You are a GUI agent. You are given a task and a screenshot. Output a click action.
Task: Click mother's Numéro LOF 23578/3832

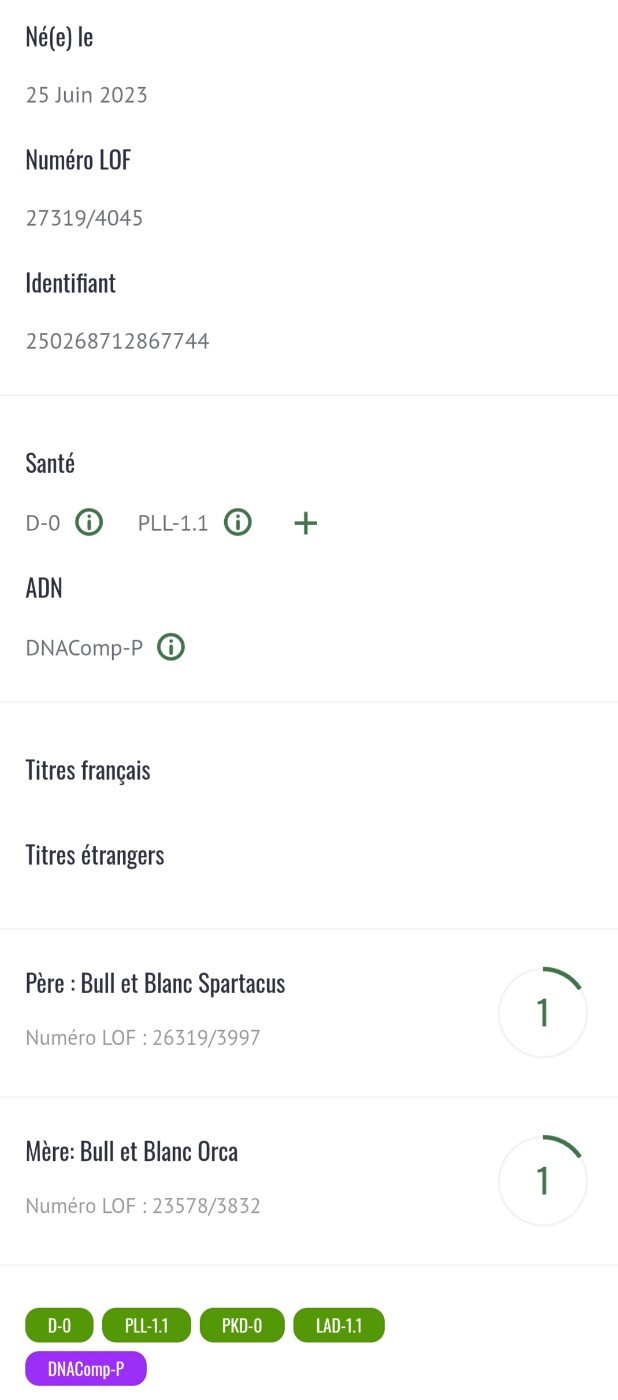point(143,1206)
